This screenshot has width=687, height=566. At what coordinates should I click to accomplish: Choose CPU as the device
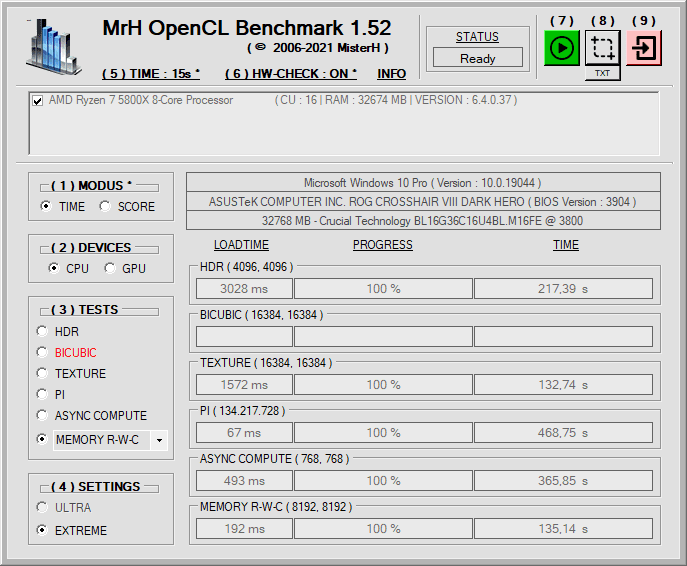[53, 268]
